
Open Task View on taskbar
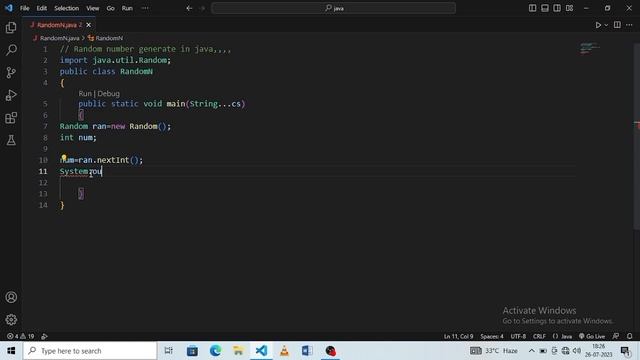point(169,351)
